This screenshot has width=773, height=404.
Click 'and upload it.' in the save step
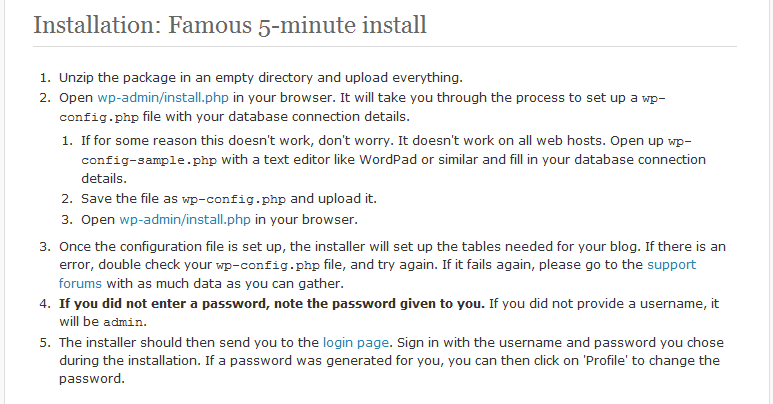pos(334,199)
